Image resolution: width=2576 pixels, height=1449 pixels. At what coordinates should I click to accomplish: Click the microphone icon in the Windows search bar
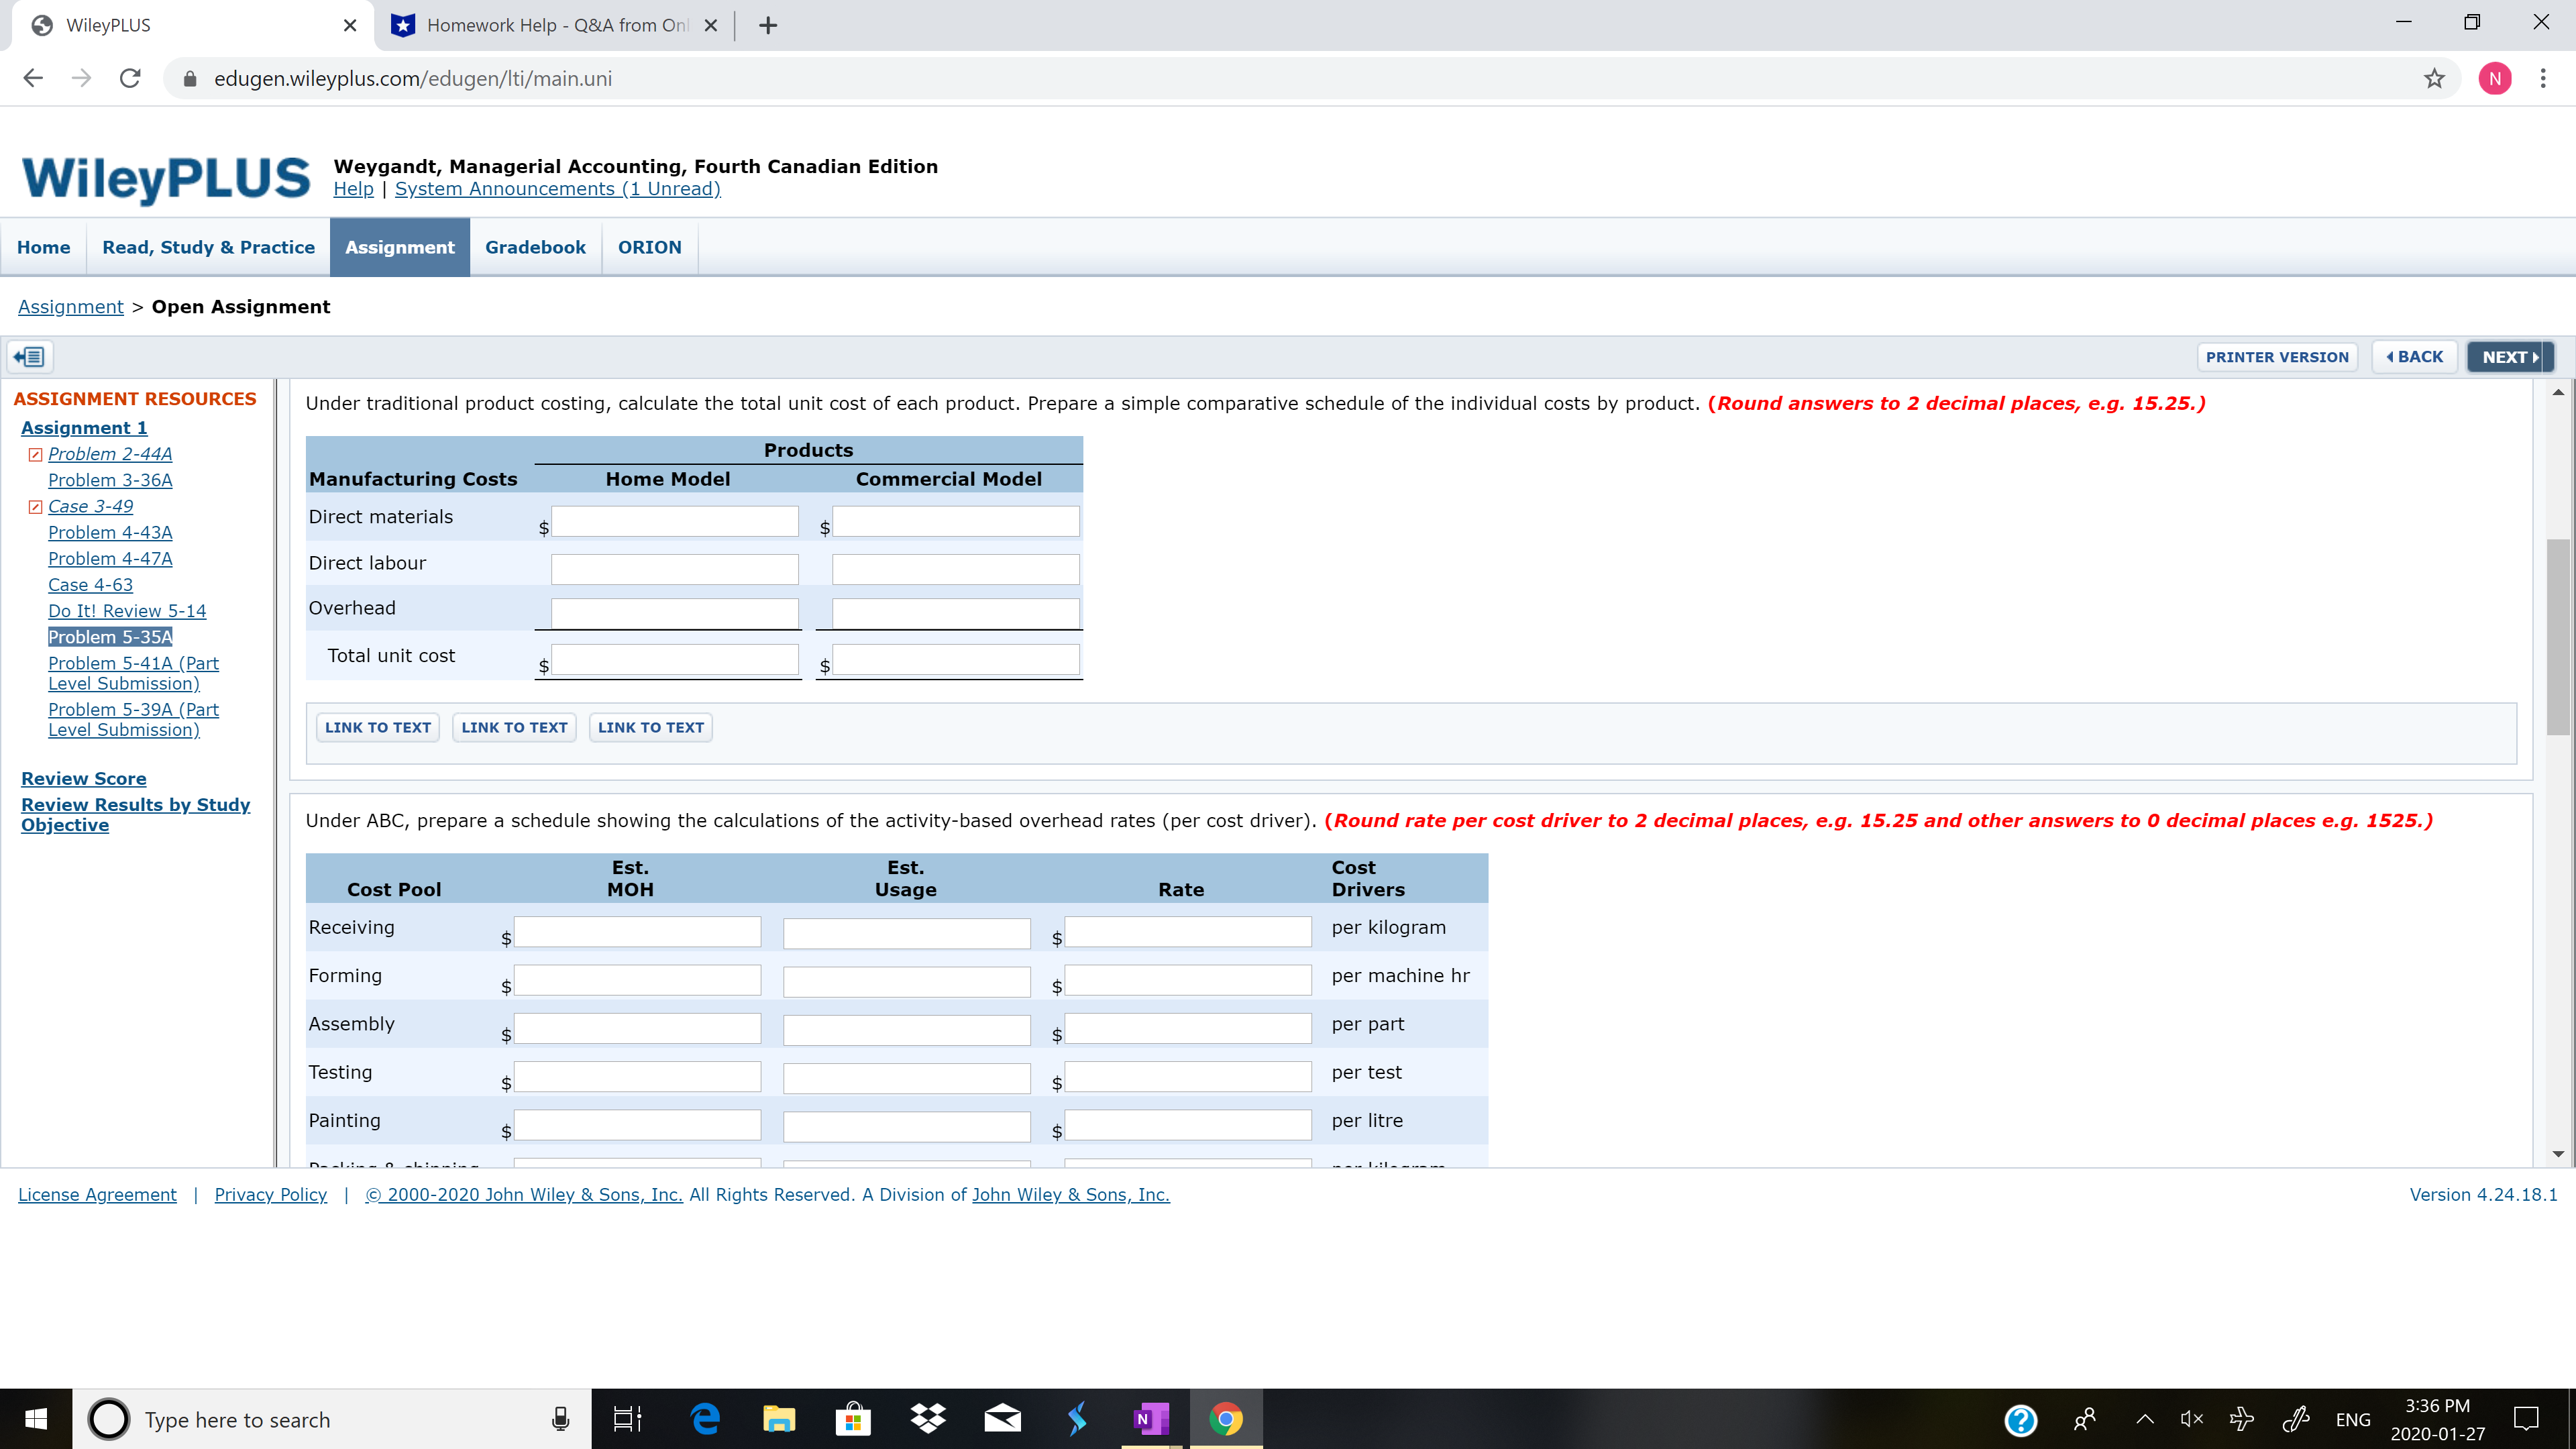[560, 1419]
